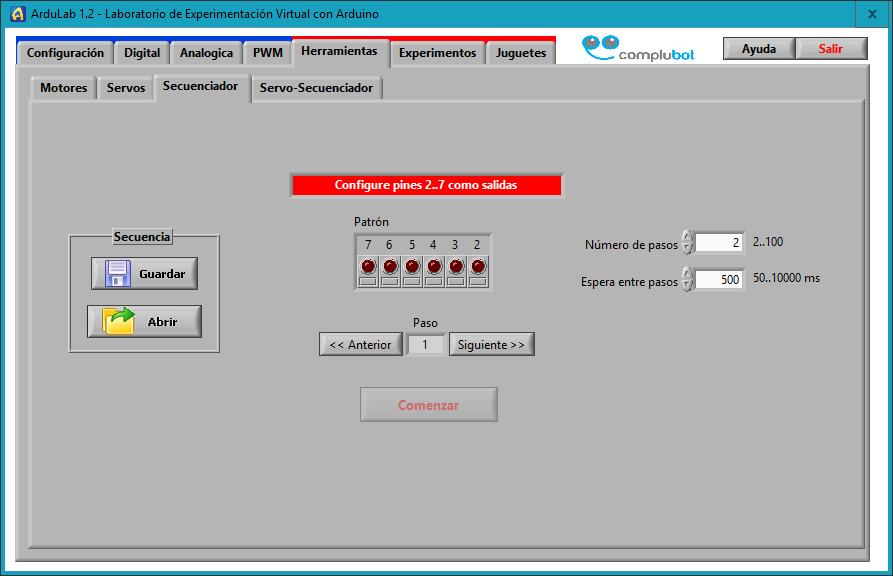Click the Espera entre pasos value field
Screen dimensions: 893x576
tap(719, 280)
